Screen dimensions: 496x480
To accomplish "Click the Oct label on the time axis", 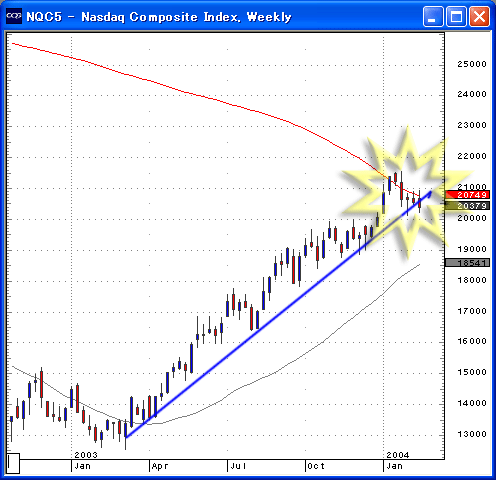I will (x=316, y=466).
